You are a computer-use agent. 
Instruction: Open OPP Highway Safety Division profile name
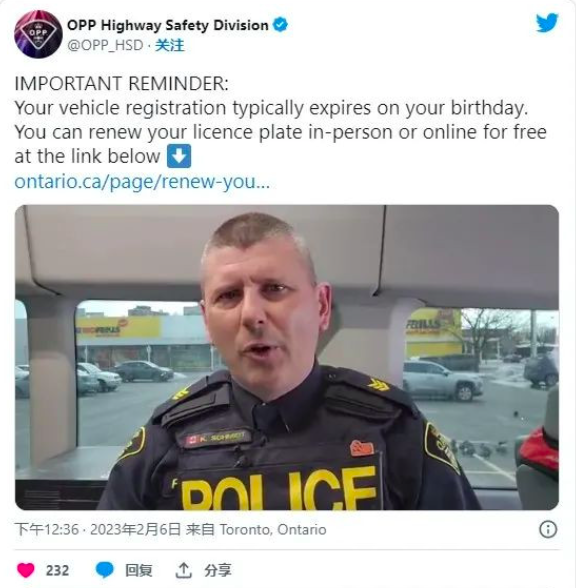(168, 26)
